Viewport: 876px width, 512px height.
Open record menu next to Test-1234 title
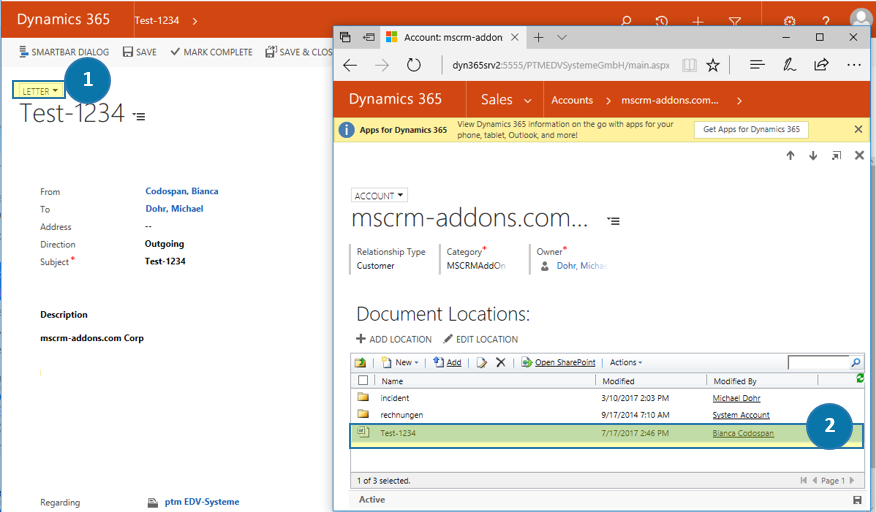(x=139, y=116)
